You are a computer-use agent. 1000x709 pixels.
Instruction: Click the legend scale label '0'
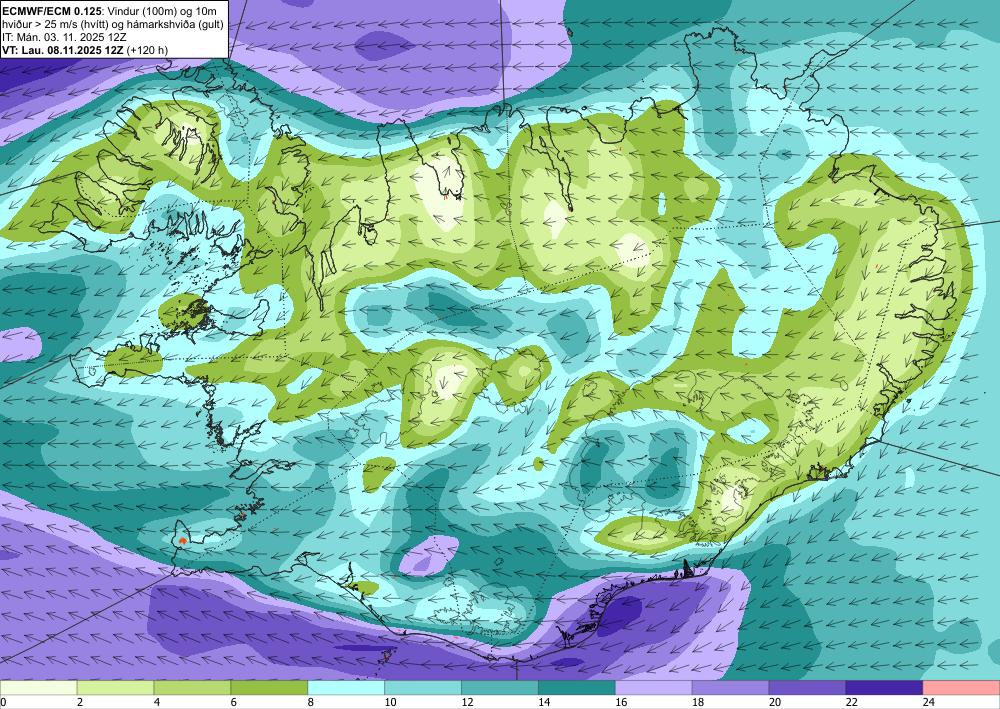click(3, 702)
